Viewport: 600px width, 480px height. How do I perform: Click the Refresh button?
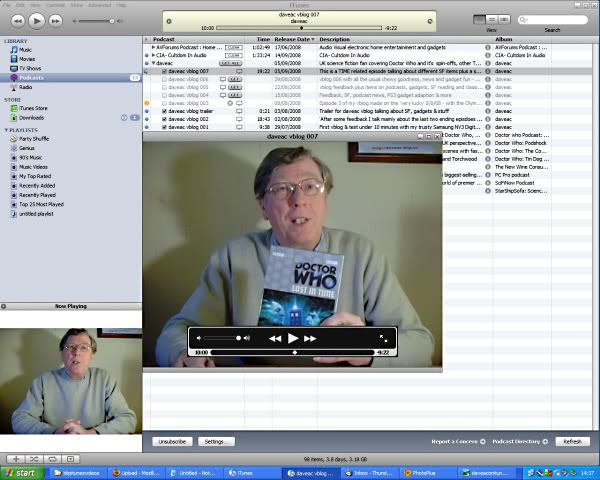point(572,442)
